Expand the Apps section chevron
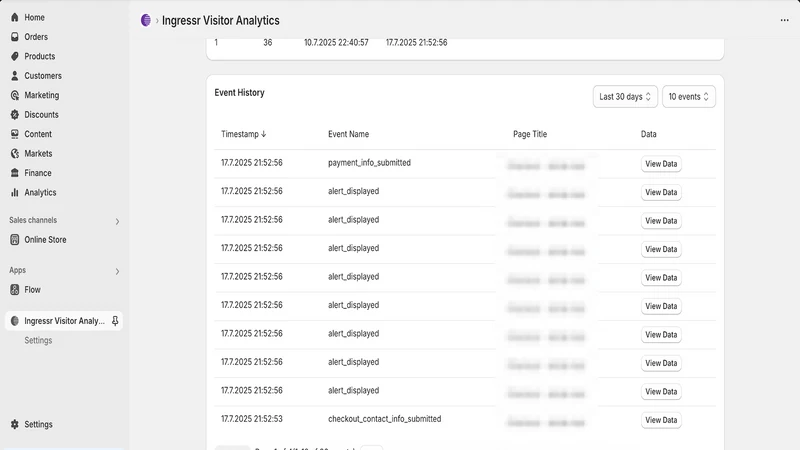 117,271
